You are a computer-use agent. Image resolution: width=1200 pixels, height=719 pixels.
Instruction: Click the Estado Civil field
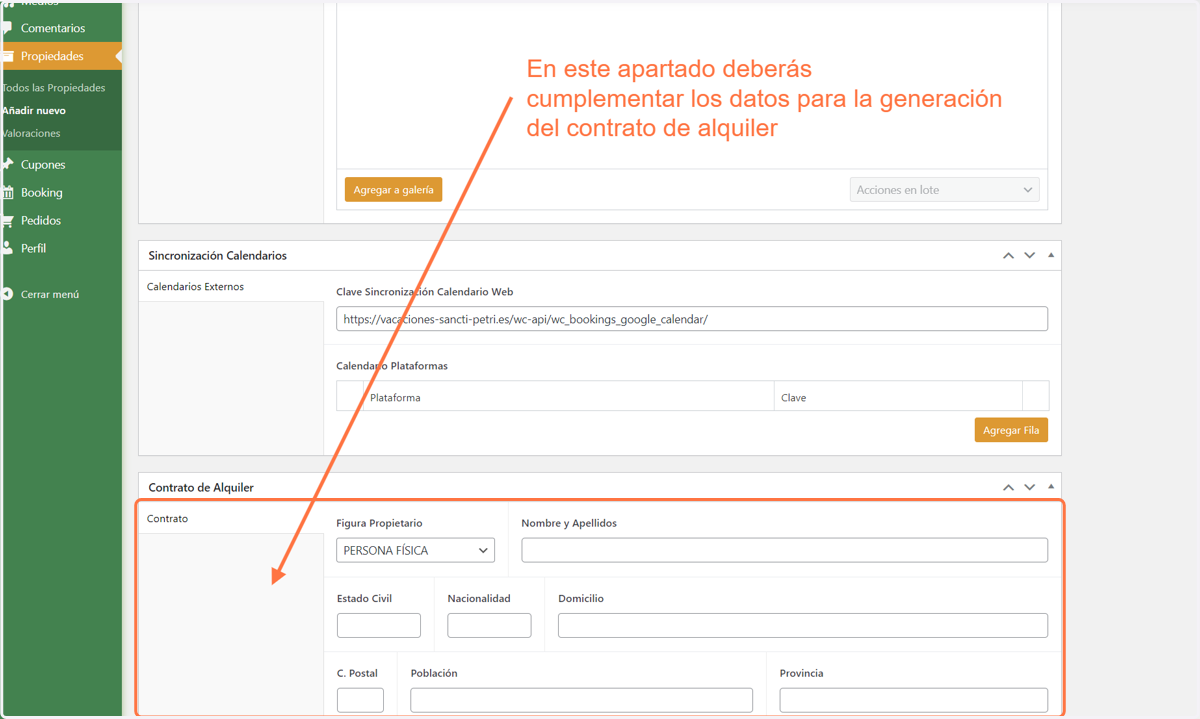379,625
